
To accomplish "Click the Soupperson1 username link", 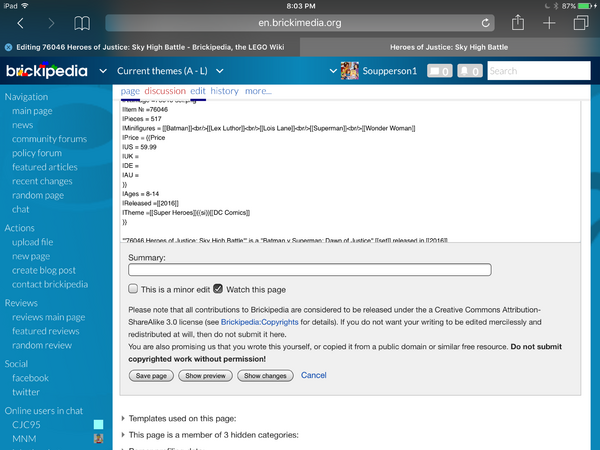I will (390, 71).
